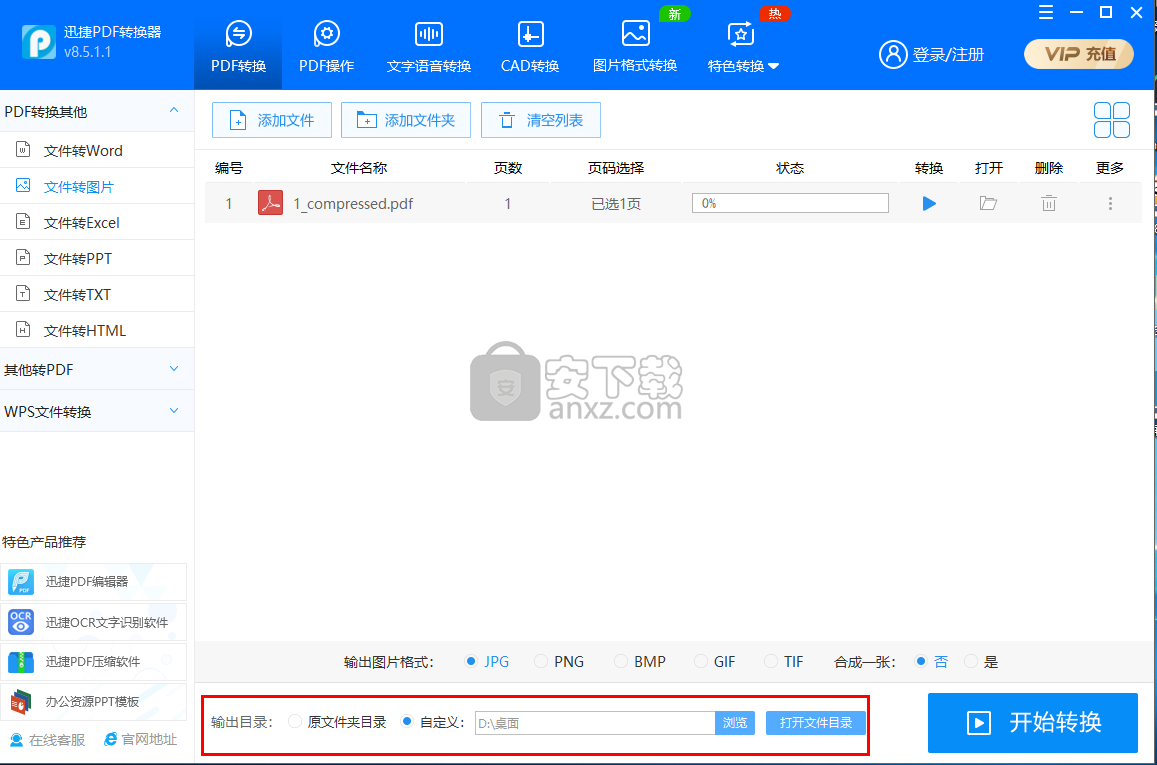The width and height of the screenshot is (1157, 765).
Task: Switch to the grid view layout icon
Action: [x=1111, y=120]
